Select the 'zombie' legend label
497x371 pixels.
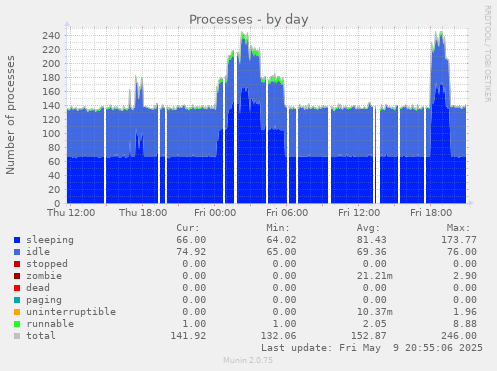(44, 276)
